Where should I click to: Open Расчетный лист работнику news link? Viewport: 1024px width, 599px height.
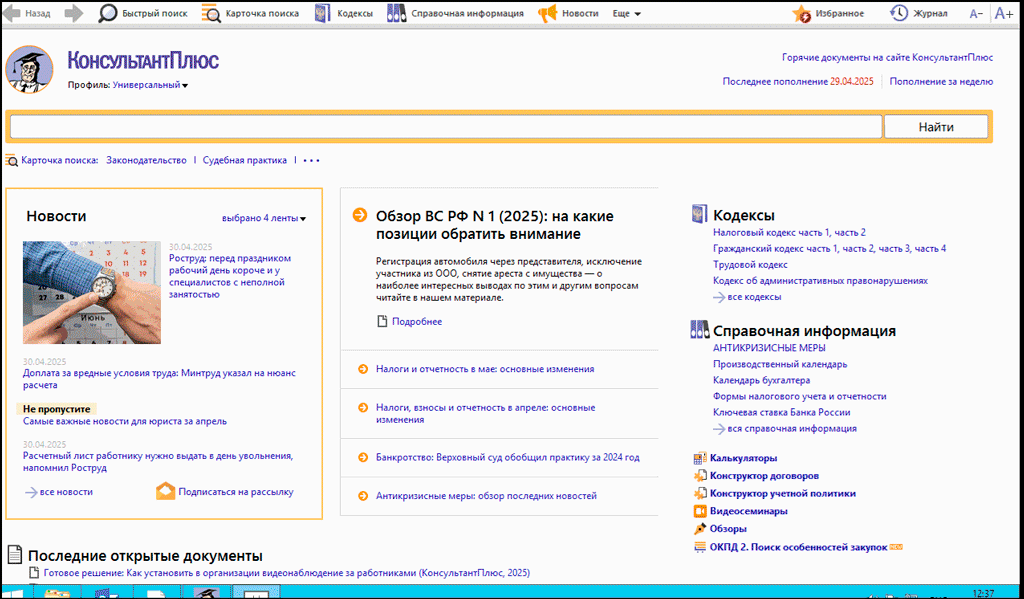[x=158, y=462]
